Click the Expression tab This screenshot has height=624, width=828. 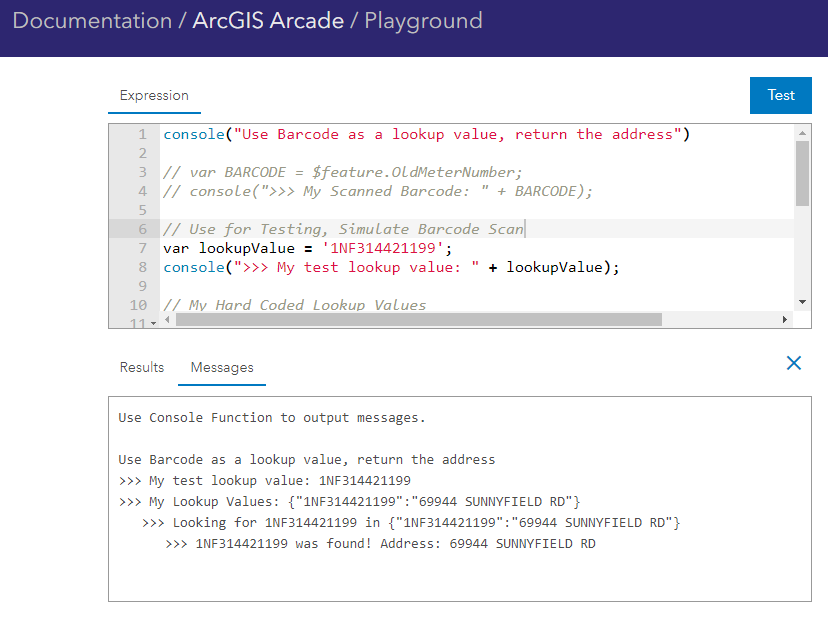point(154,95)
